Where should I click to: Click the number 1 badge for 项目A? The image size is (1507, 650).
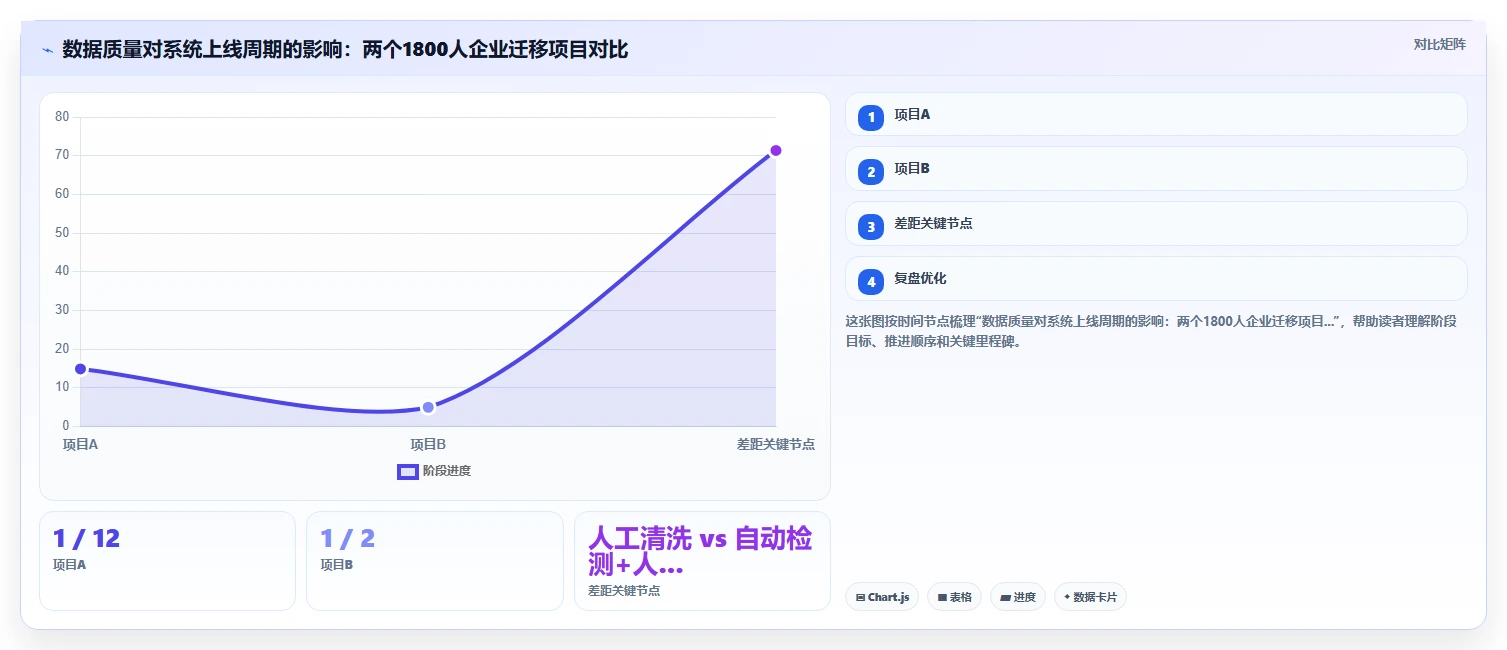871,117
